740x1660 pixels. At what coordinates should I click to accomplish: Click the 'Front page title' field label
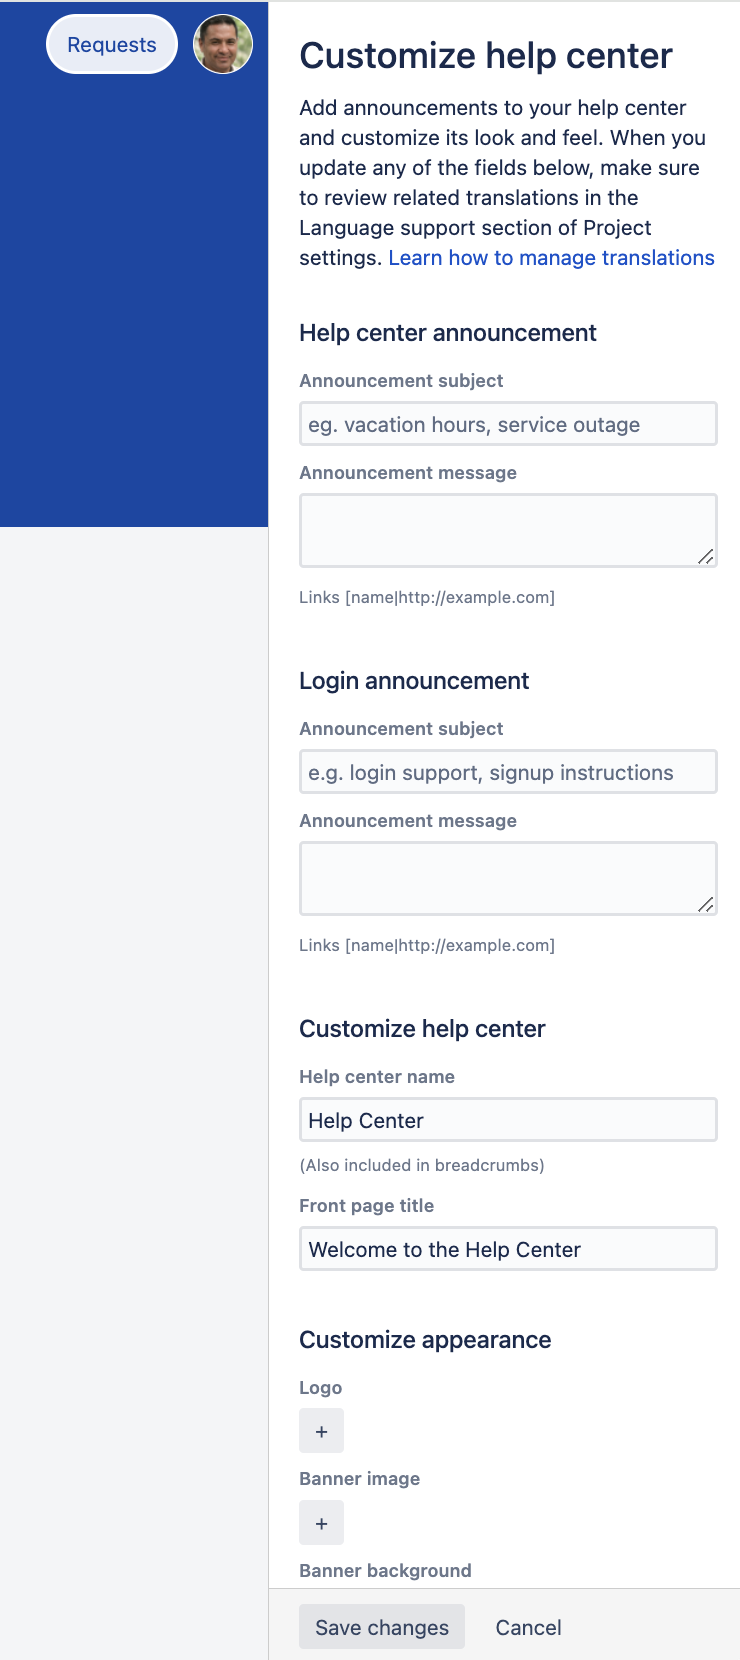367,1206
